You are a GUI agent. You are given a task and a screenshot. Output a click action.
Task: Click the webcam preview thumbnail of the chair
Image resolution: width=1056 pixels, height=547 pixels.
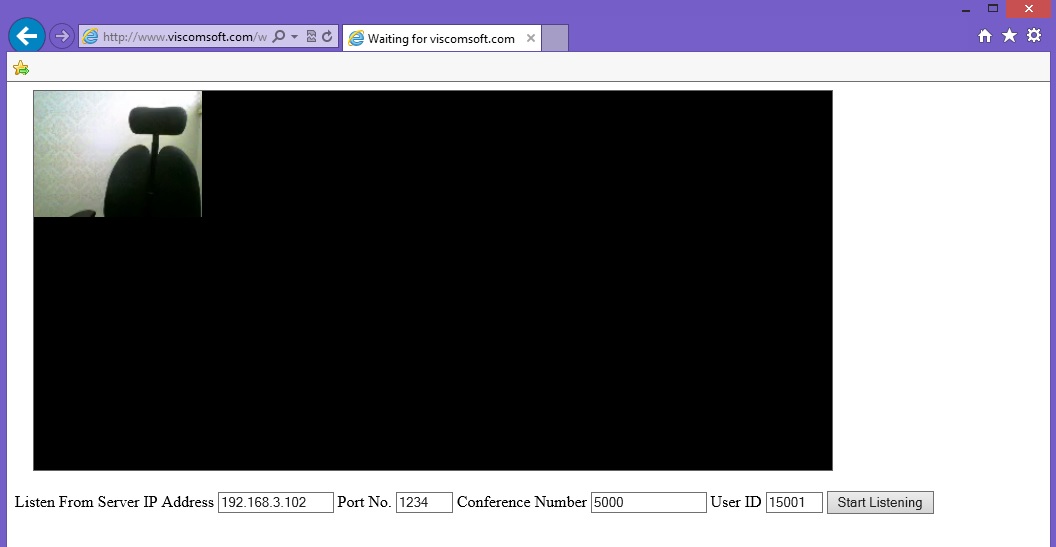click(x=118, y=154)
